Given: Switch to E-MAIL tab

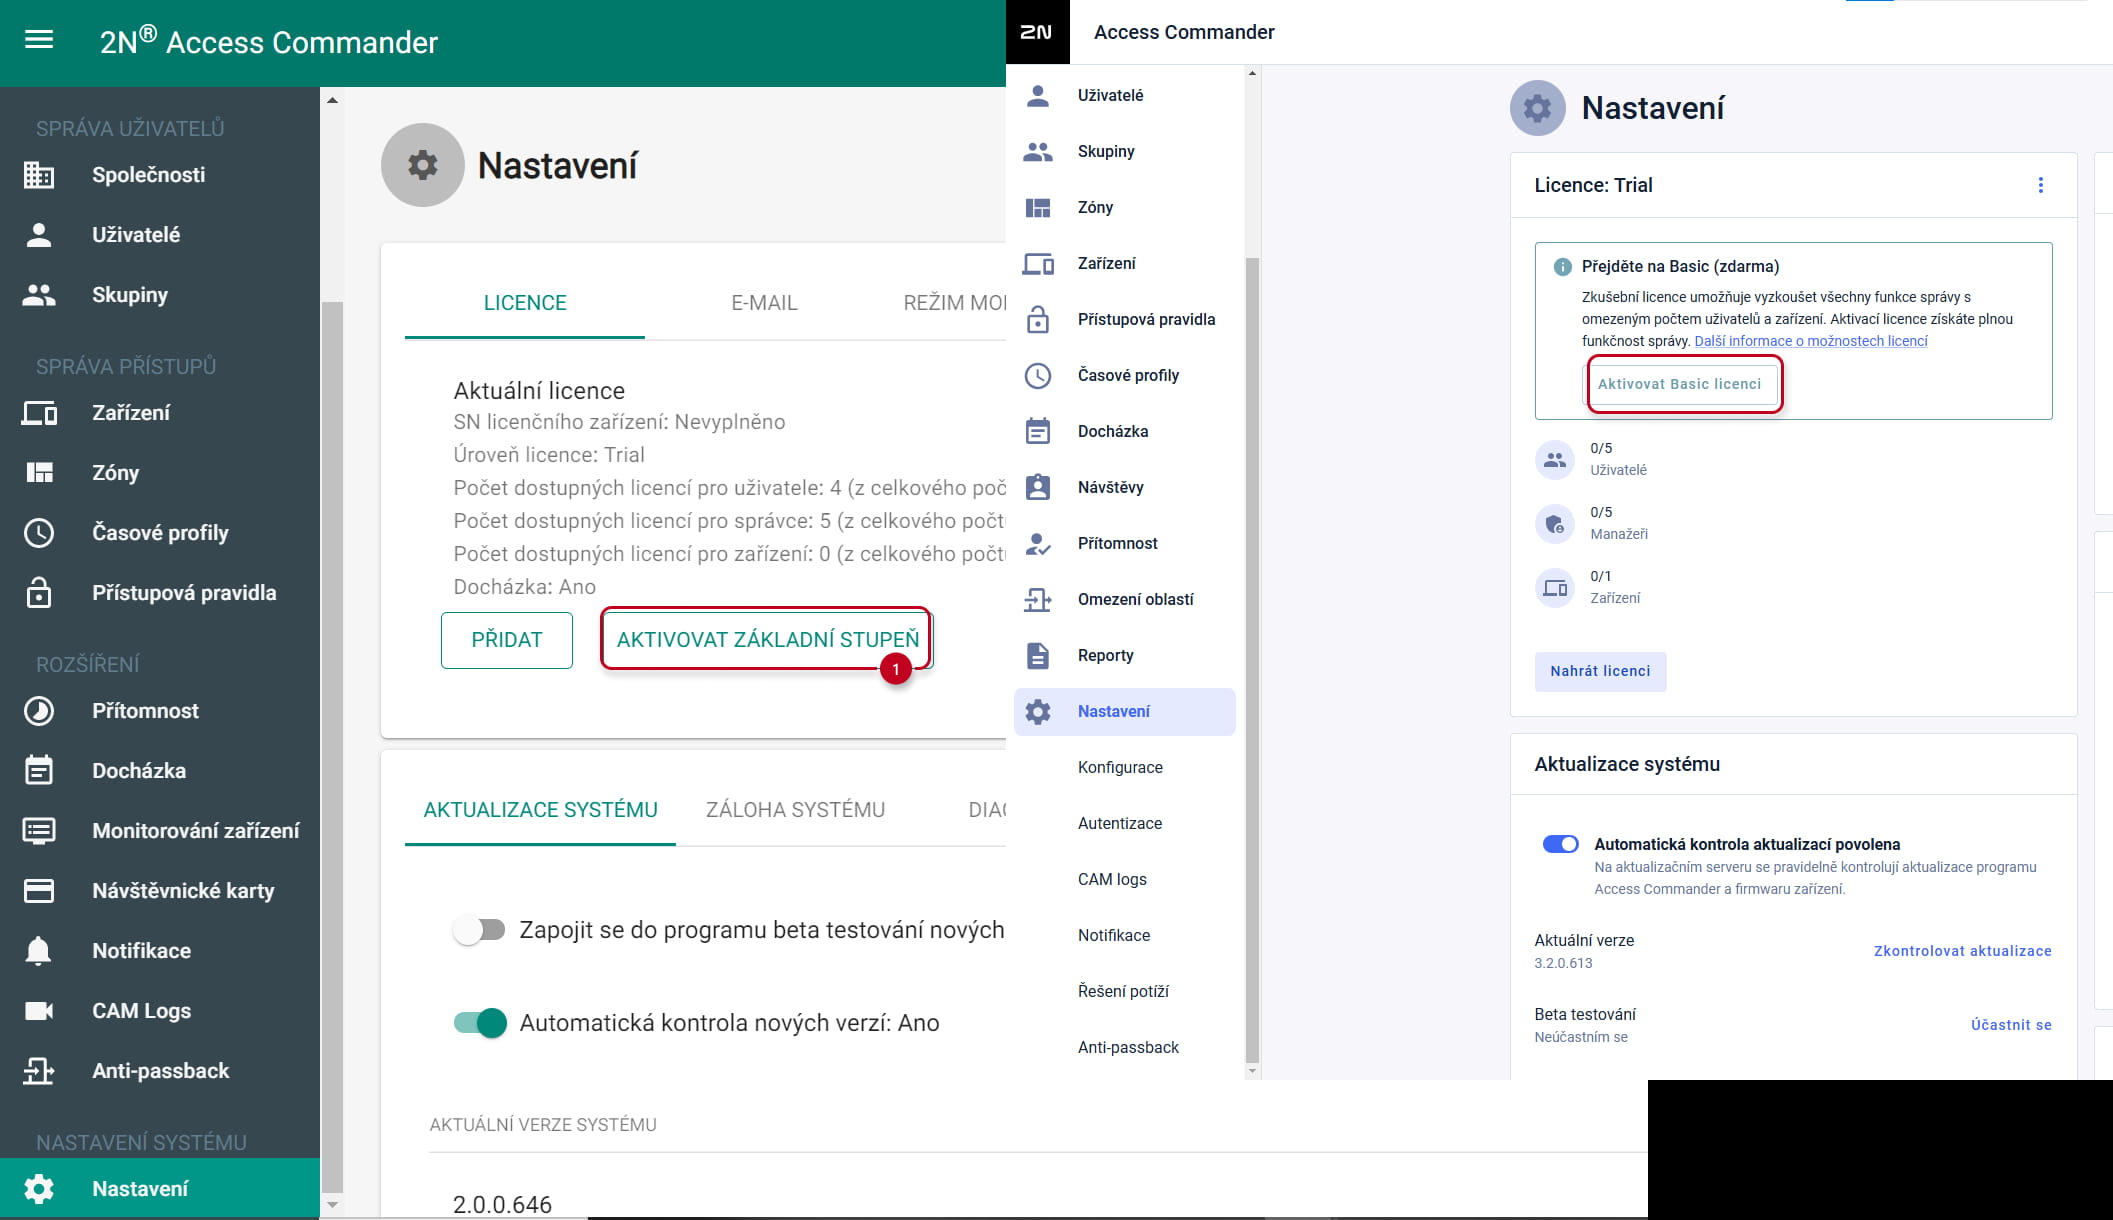Looking at the screenshot, I should pyautogui.click(x=764, y=303).
